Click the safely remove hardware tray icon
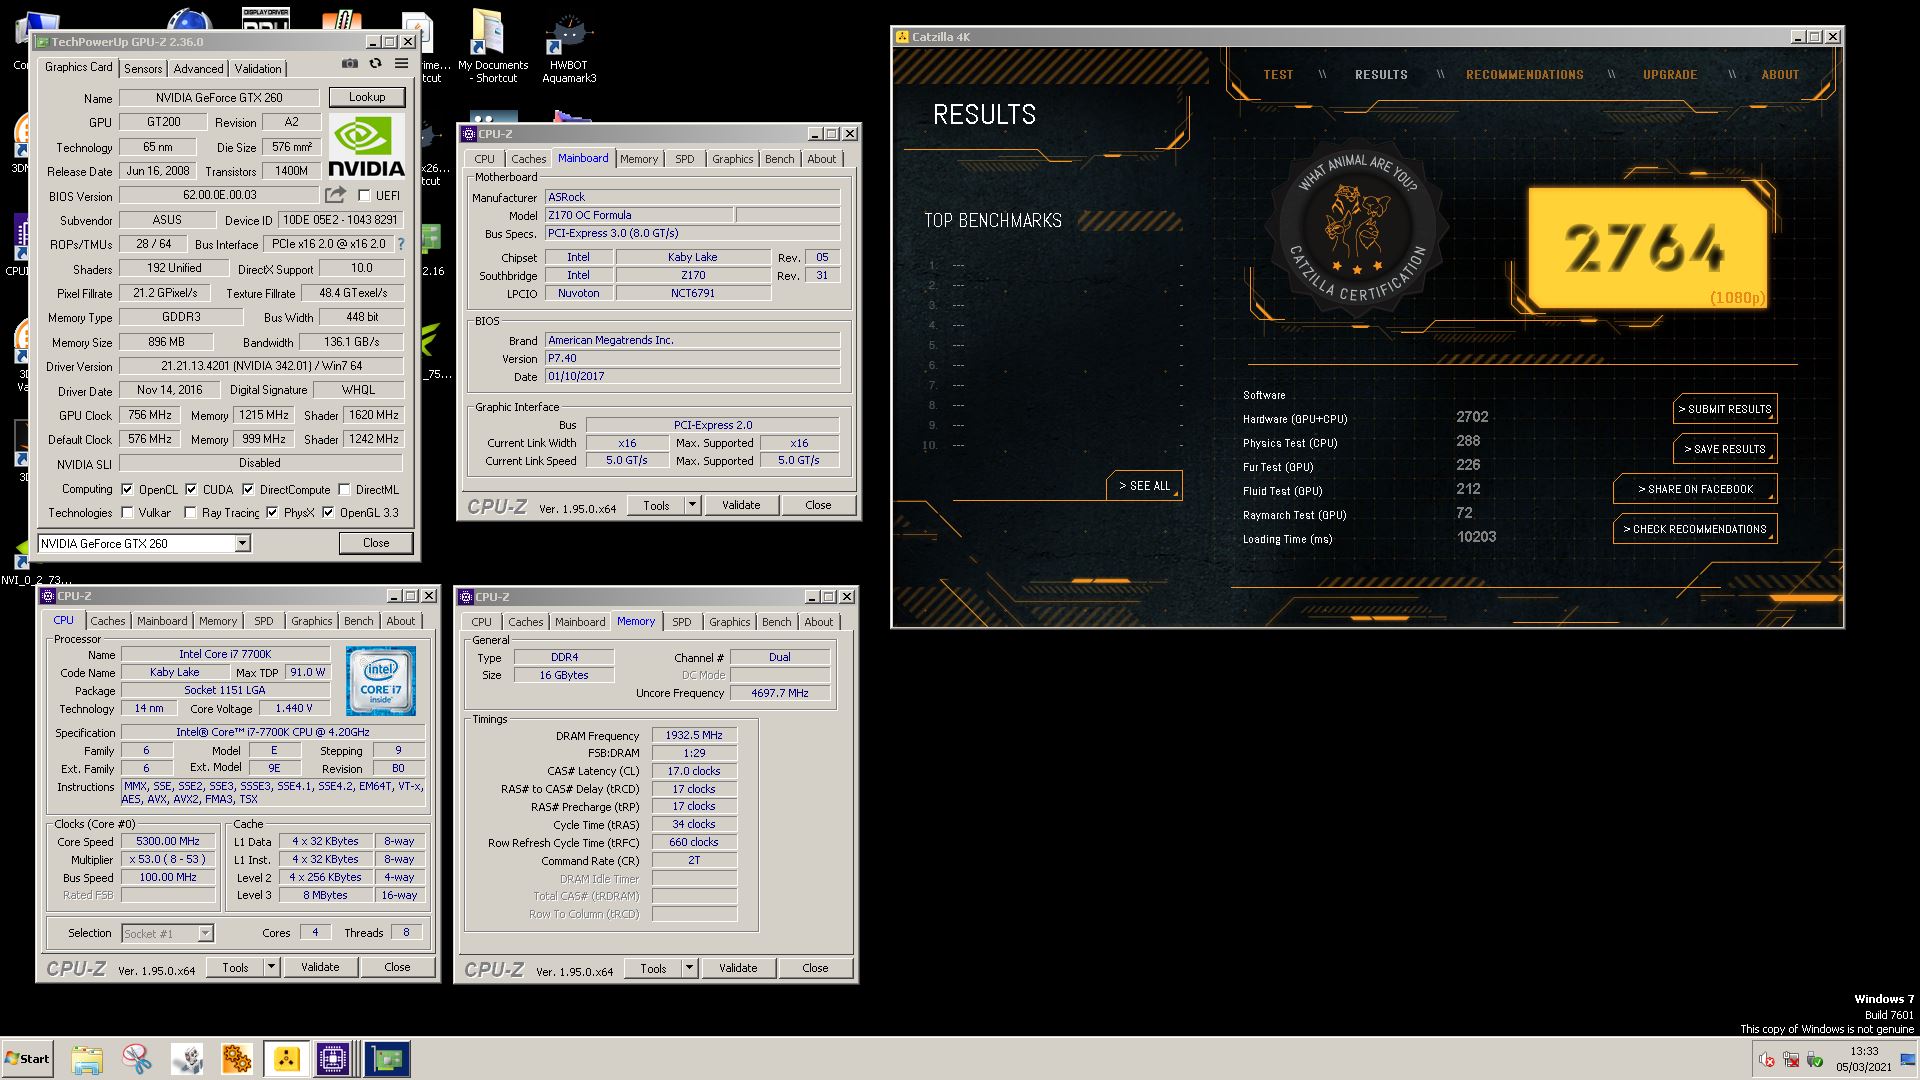 [x=1815, y=1060]
